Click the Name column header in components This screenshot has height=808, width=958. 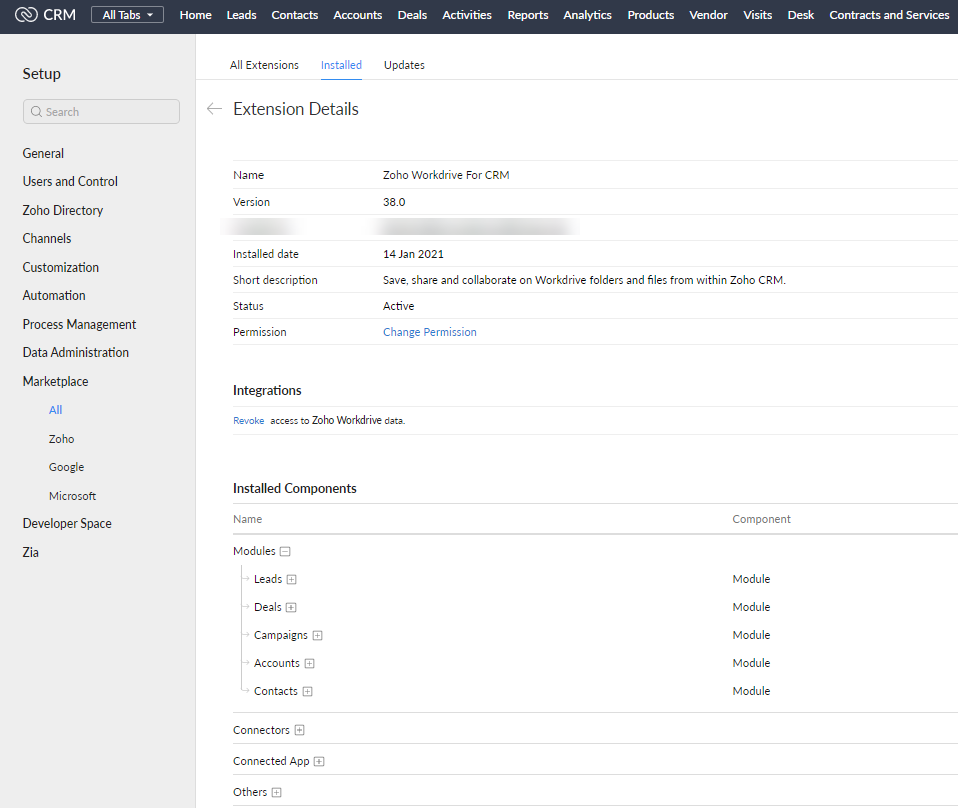pos(247,519)
